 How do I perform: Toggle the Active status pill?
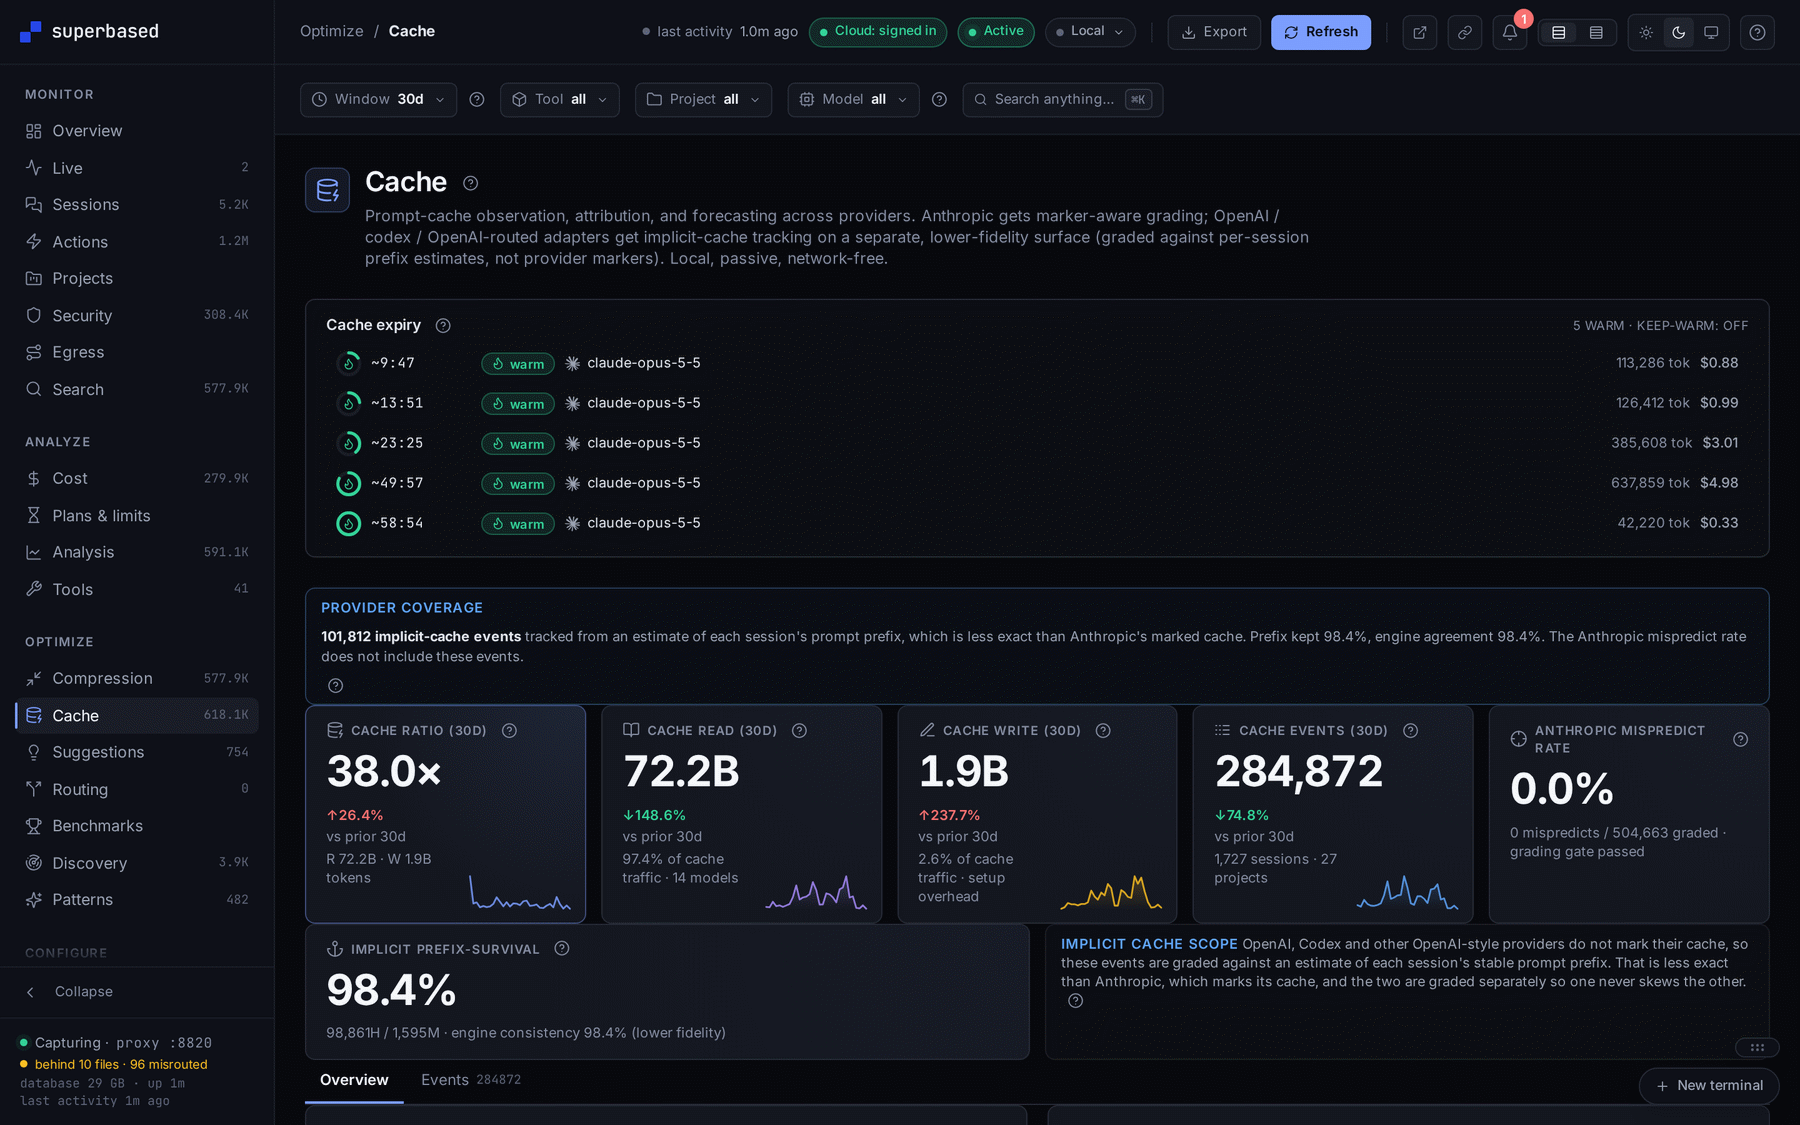(996, 32)
